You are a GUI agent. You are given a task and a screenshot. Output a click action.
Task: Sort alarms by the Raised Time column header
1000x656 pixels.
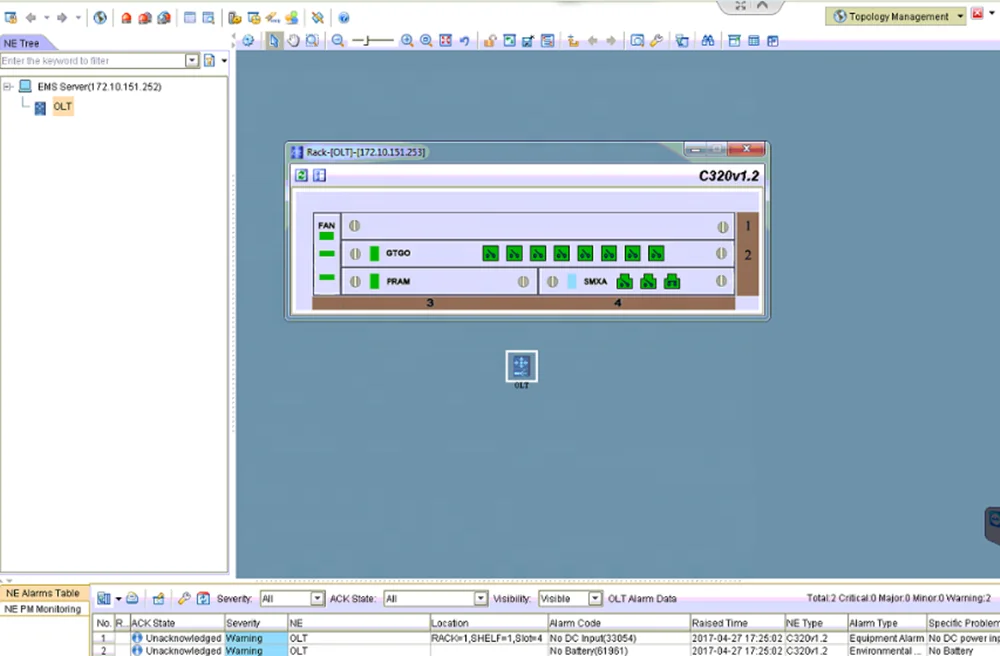coord(737,623)
